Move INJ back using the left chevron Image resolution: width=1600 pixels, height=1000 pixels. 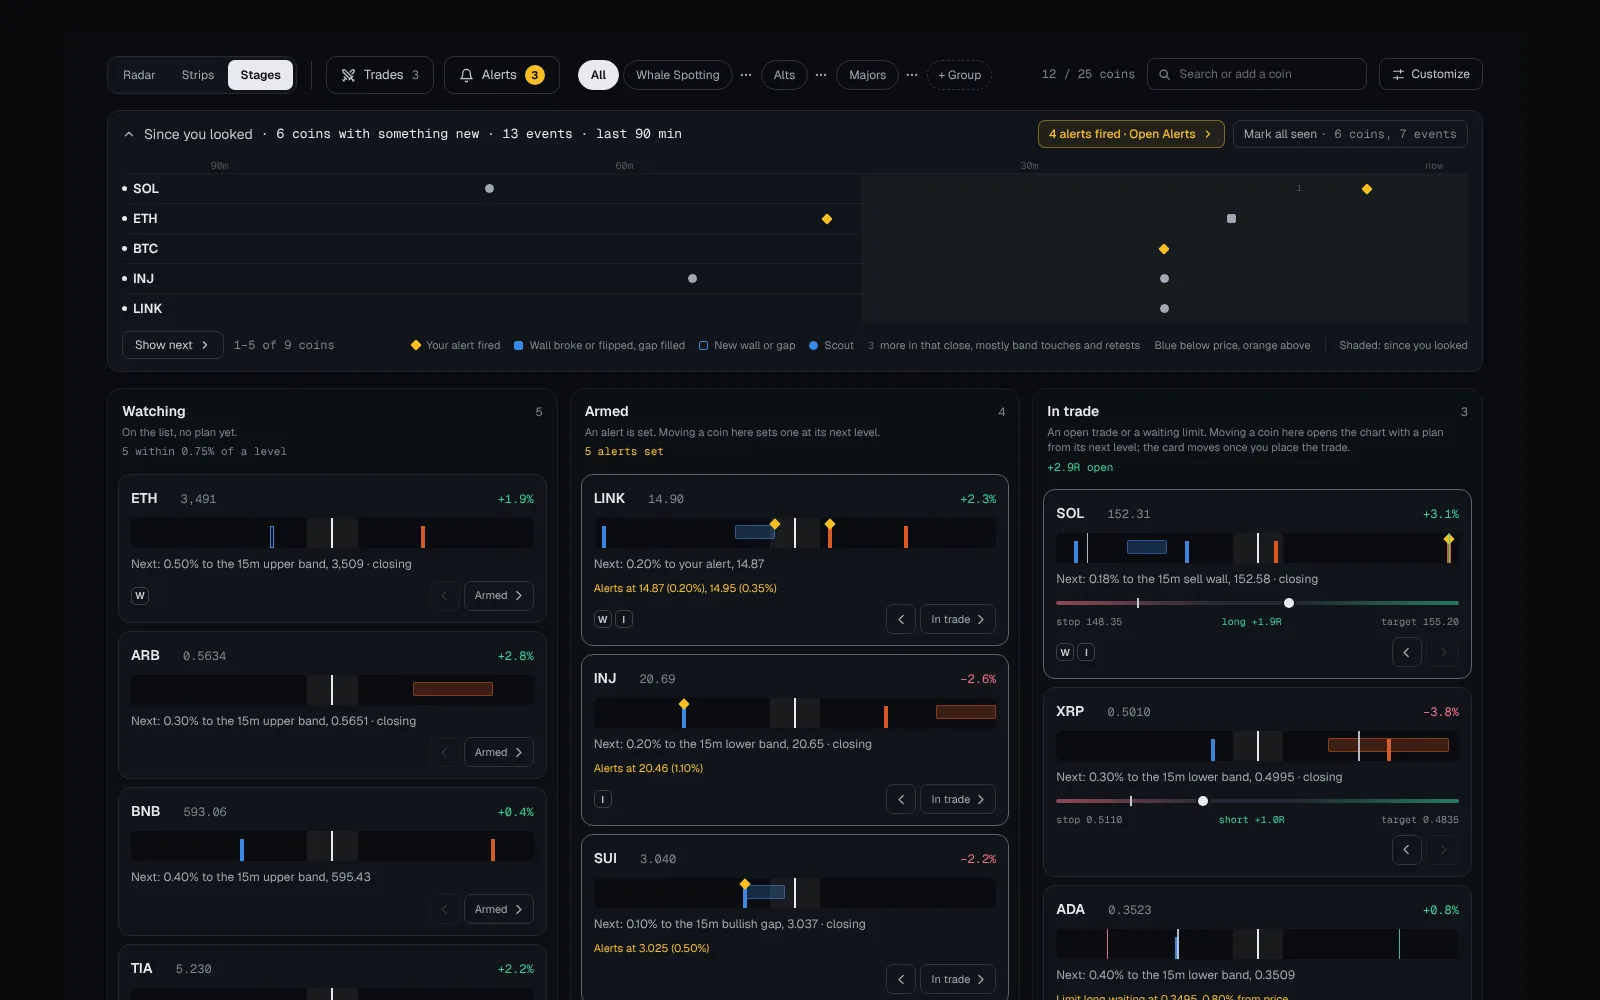pos(901,800)
